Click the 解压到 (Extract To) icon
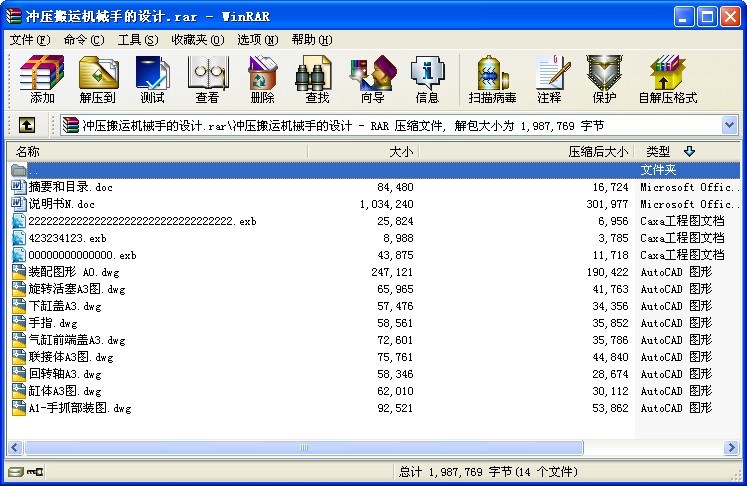The height and width of the screenshot is (486, 747). 97,79
